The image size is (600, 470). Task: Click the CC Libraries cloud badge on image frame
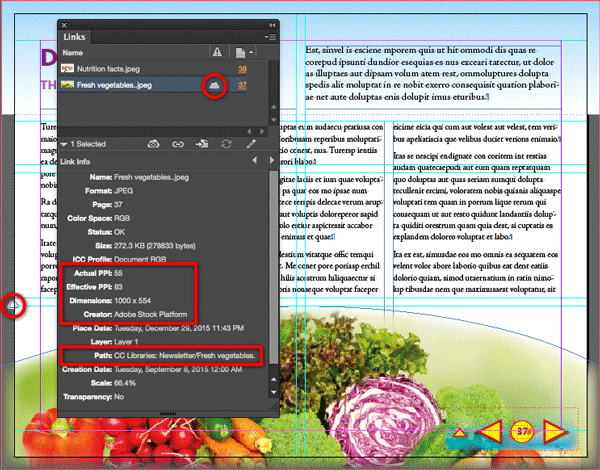(x=13, y=305)
